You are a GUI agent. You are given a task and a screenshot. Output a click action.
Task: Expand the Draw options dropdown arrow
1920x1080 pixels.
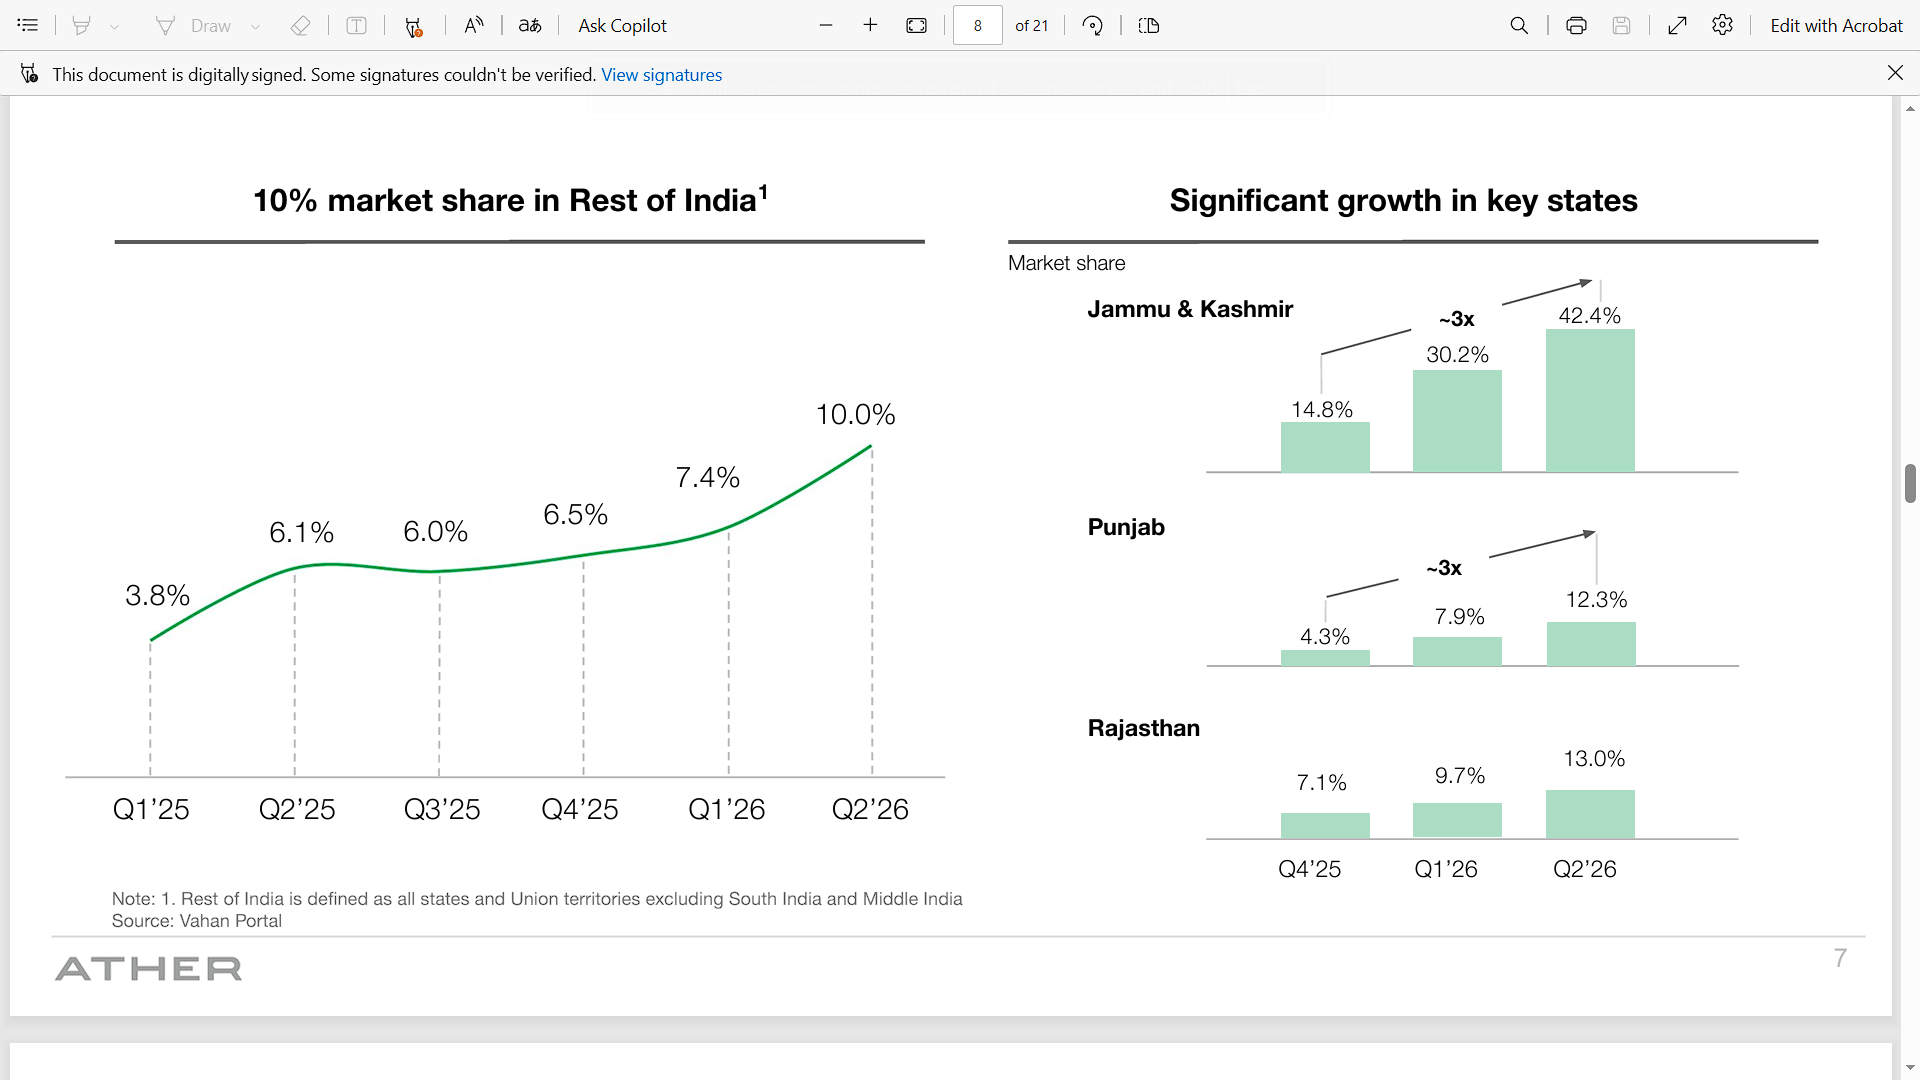pos(256,26)
